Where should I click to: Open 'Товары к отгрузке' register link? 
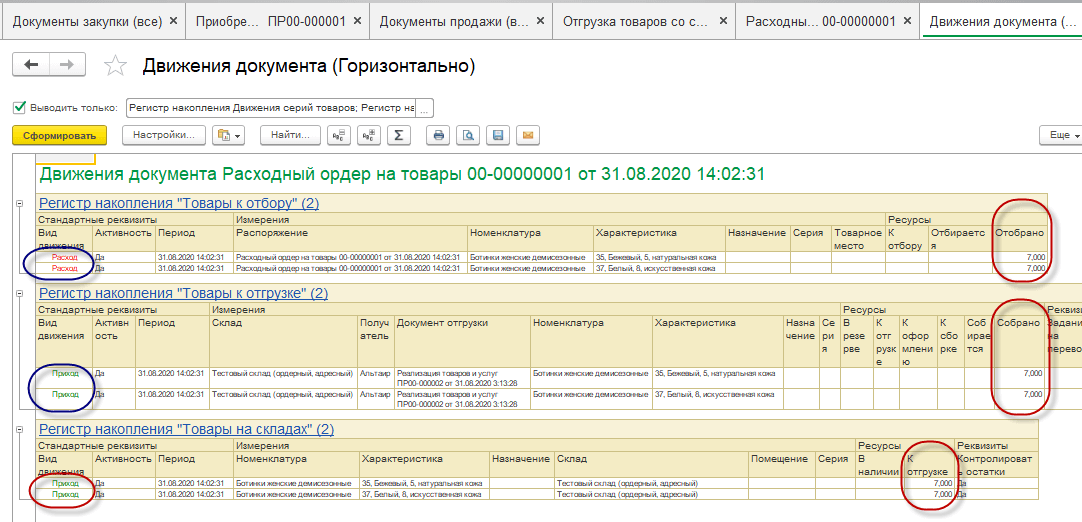pyautogui.click(x=184, y=293)
